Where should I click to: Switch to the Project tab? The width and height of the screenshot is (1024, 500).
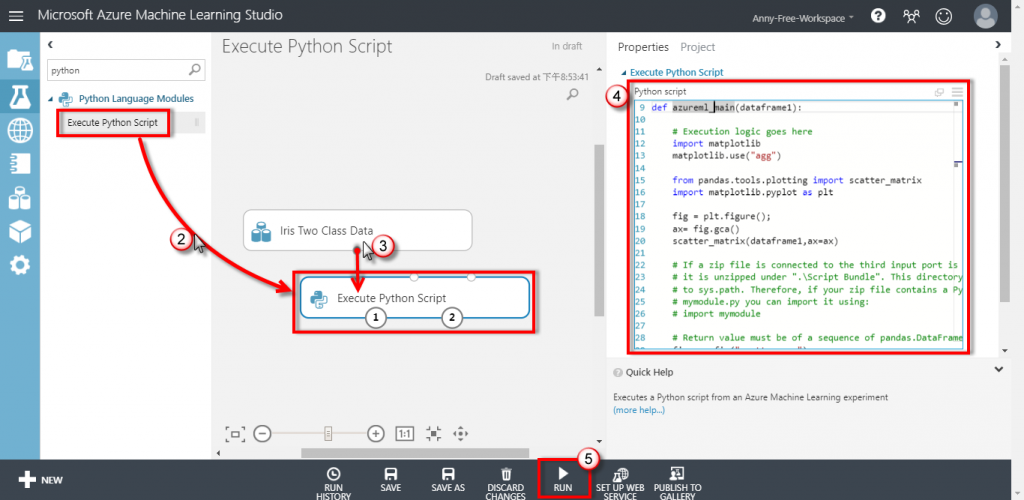coord(697,47)
